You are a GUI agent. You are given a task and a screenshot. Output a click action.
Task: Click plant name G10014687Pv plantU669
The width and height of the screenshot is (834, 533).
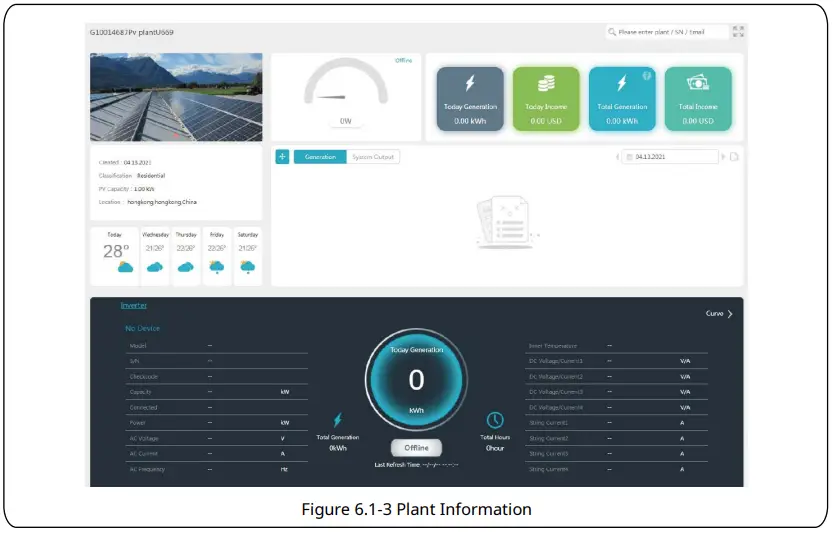point(131,32)
